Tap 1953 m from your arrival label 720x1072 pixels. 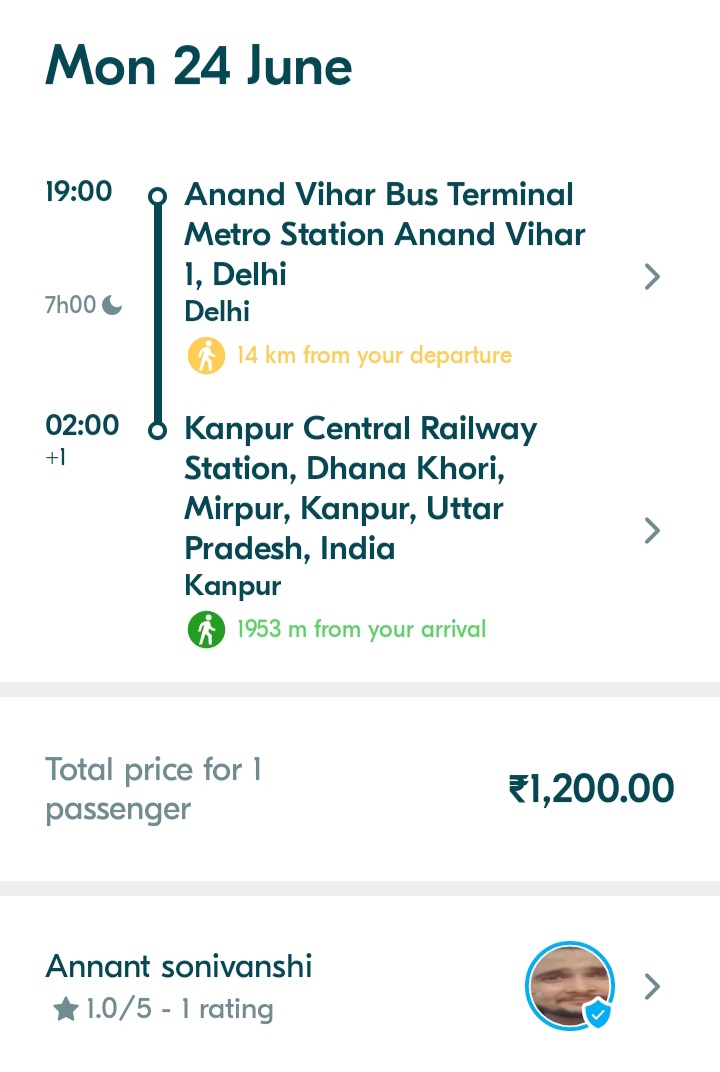[x=361, y=630]
